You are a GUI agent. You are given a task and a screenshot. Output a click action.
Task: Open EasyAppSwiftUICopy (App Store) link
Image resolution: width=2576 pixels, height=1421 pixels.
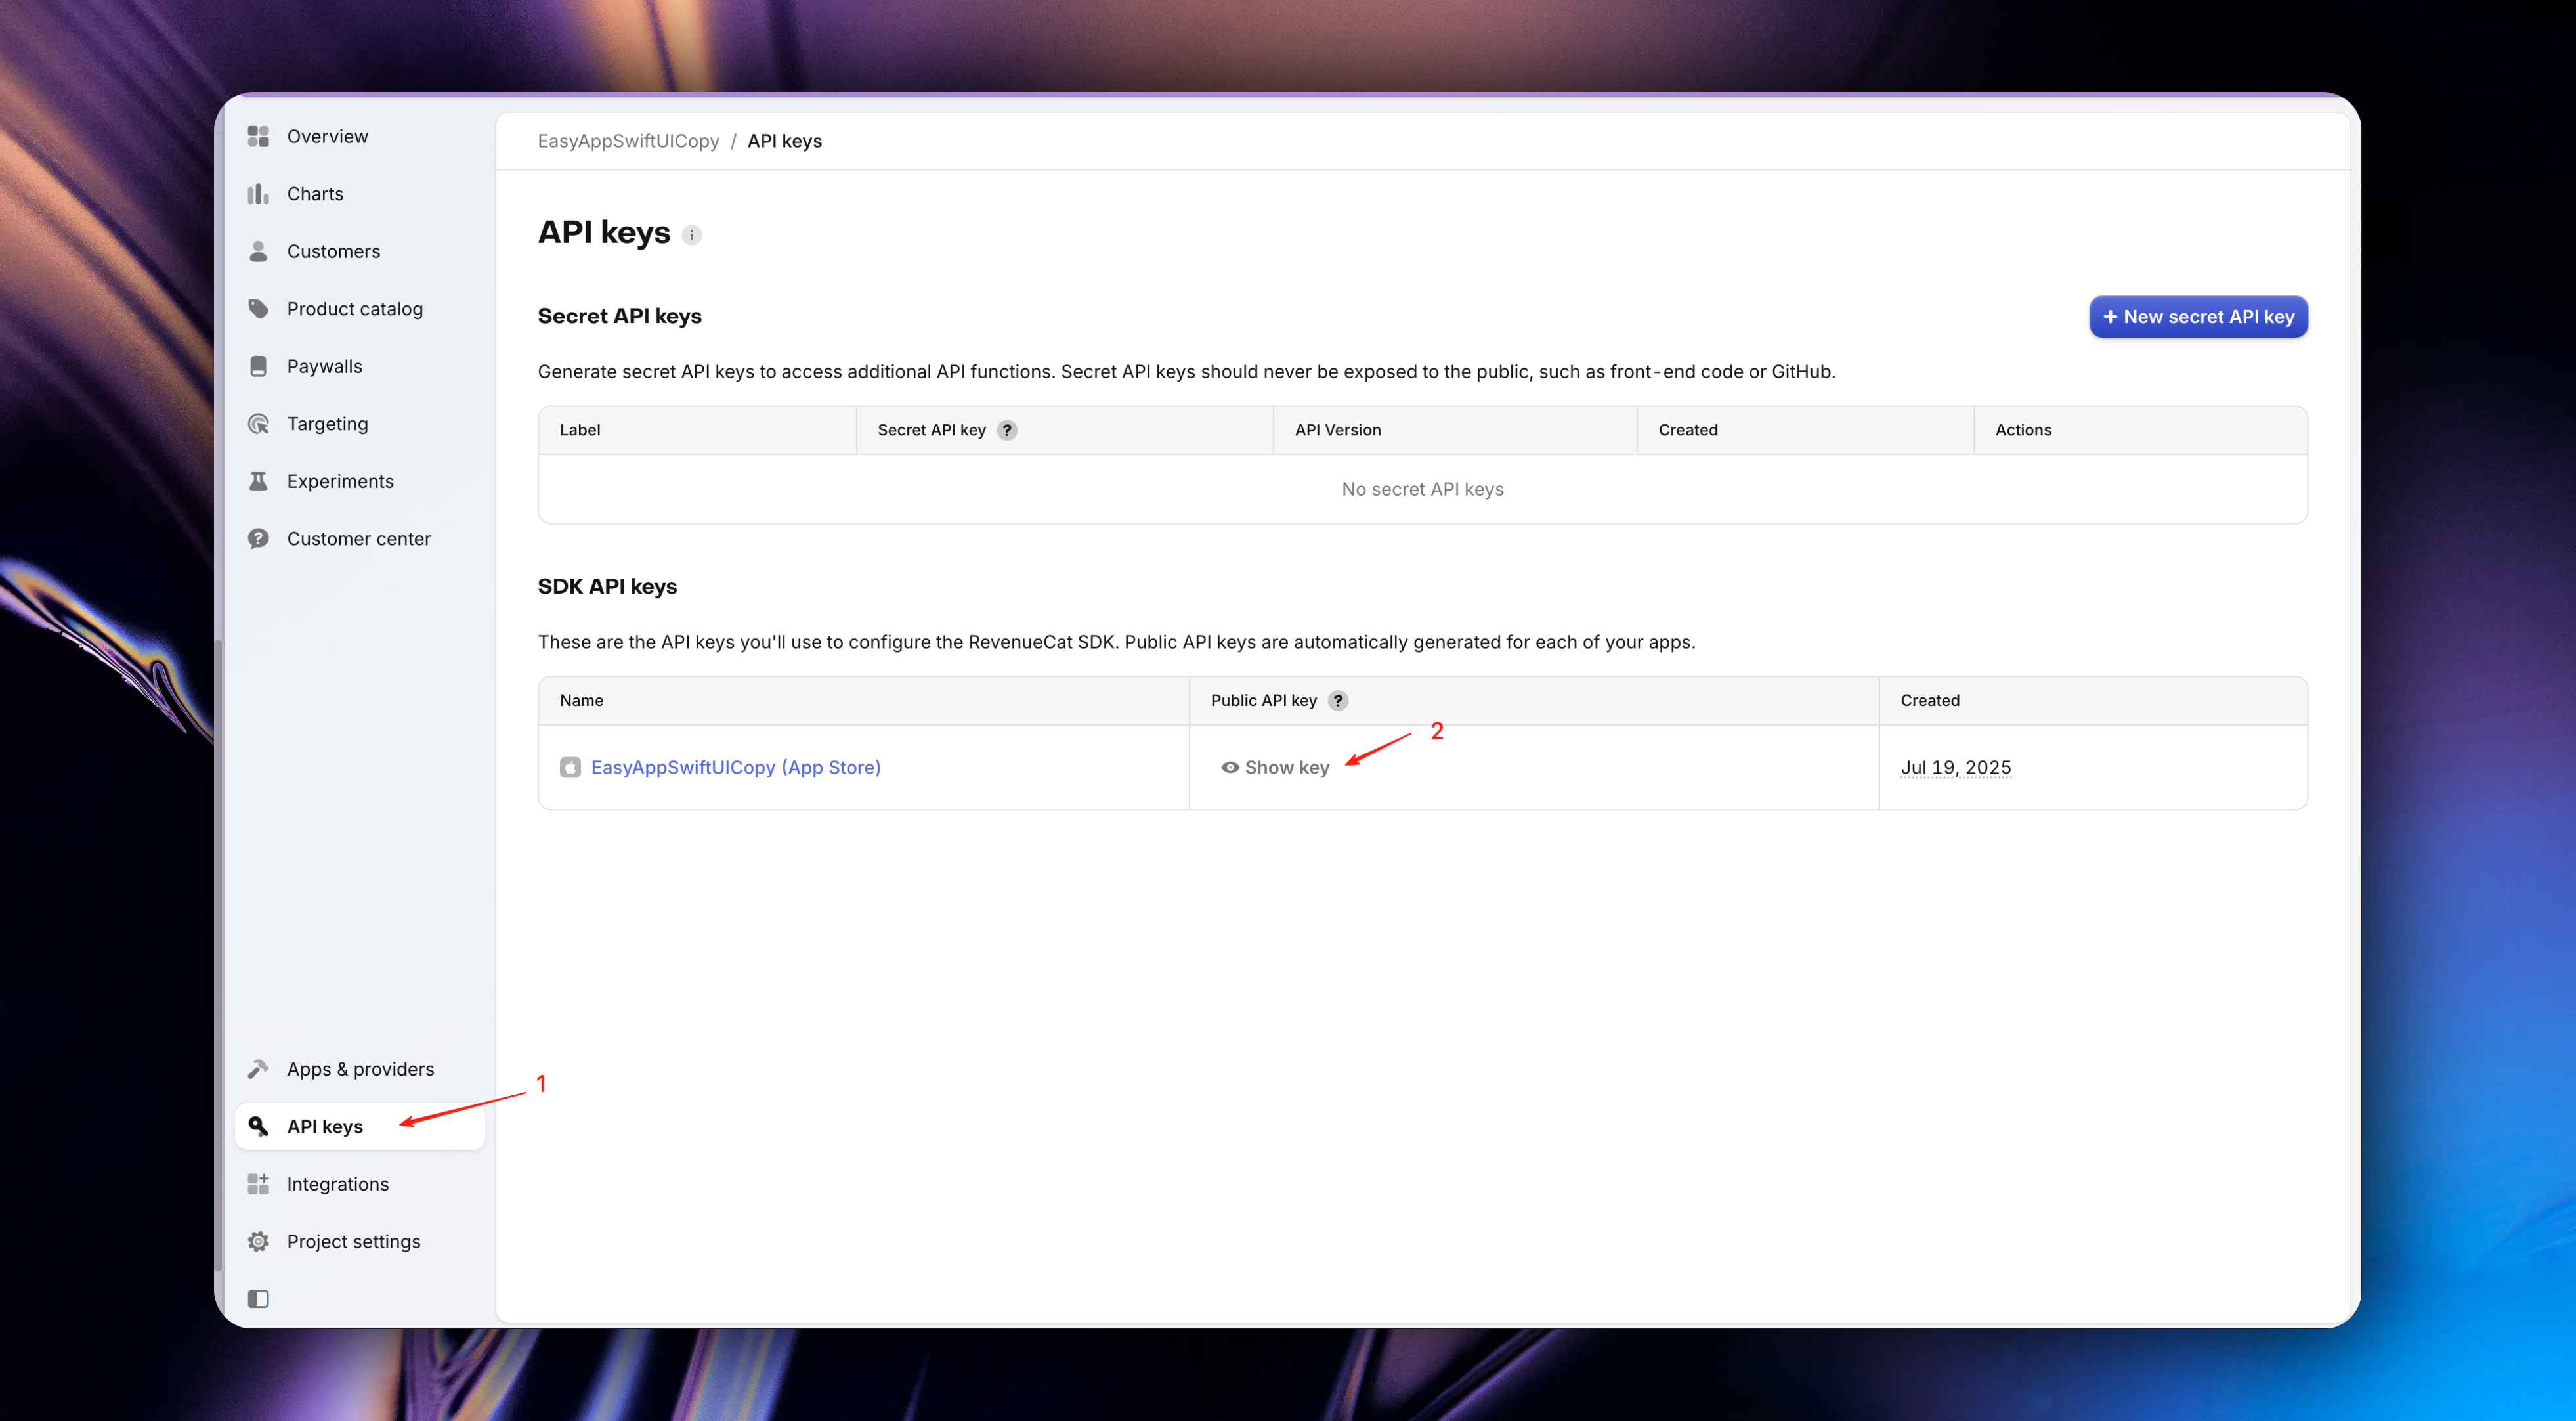[x=735, y=767]
